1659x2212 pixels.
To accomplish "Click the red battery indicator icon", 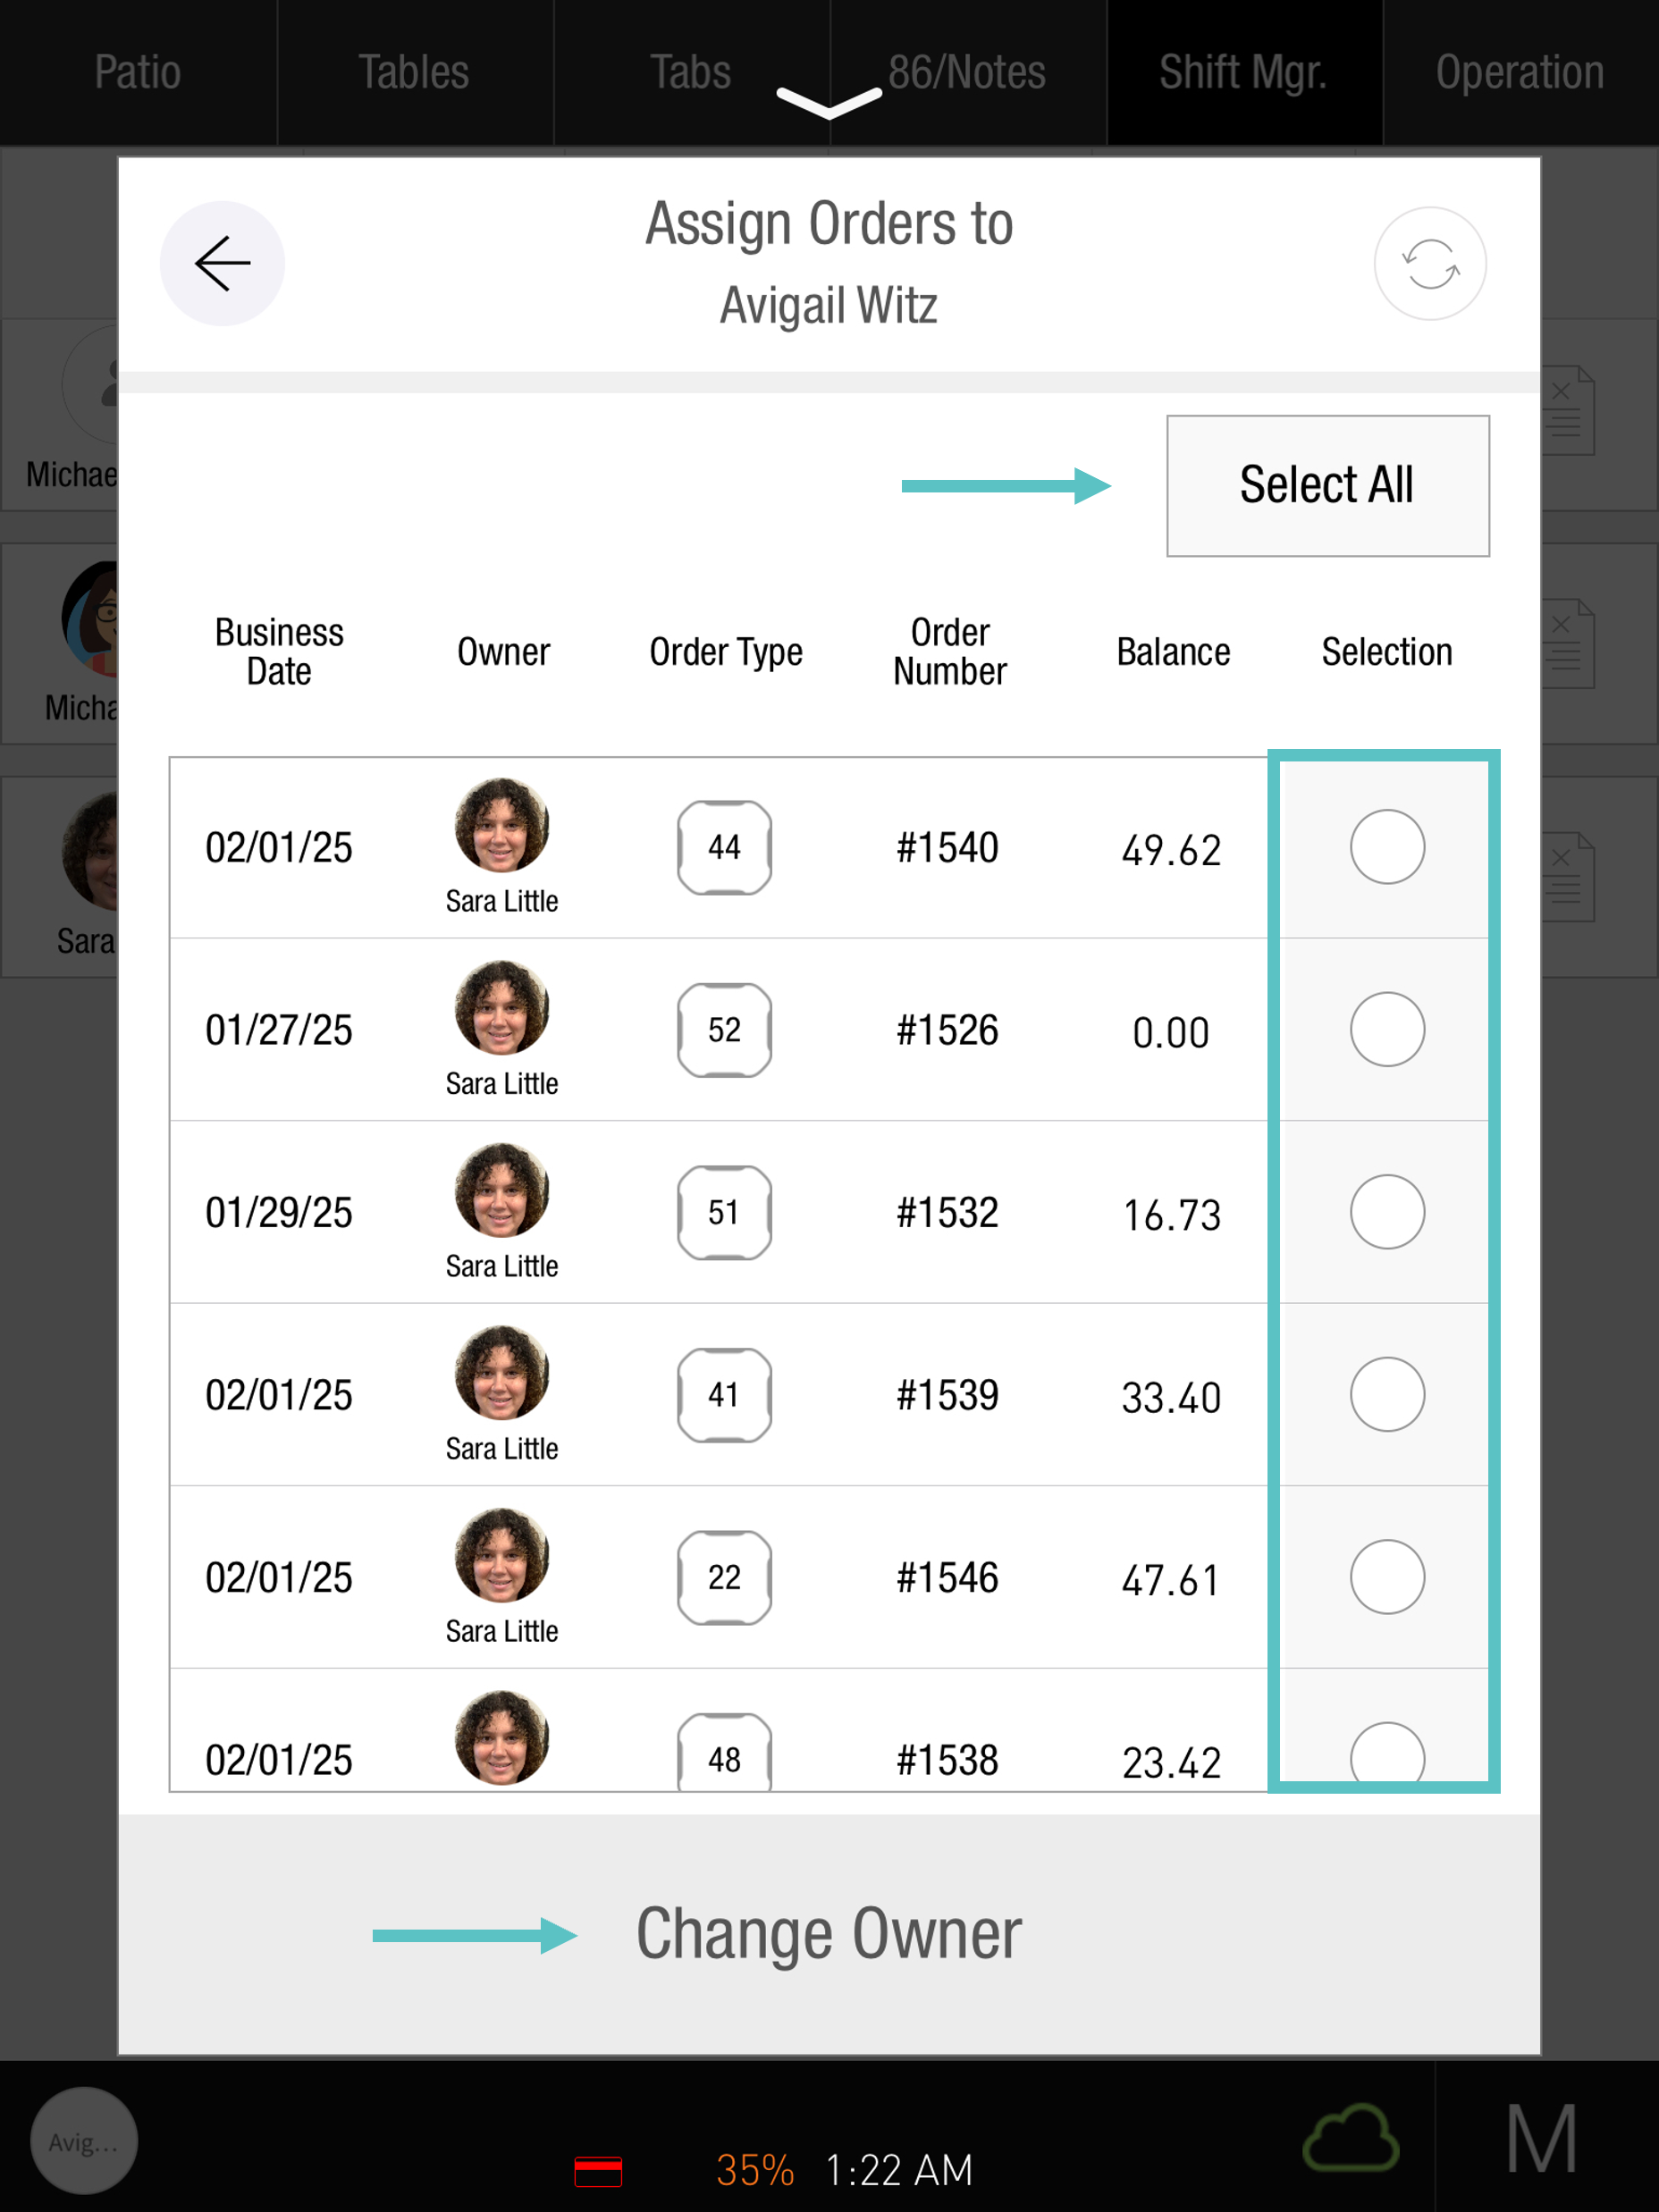I will (x=598, y=2171).
